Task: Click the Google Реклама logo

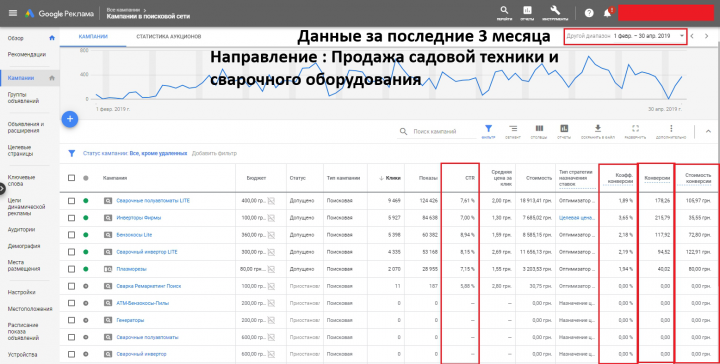Action: [x=59, y=13]
